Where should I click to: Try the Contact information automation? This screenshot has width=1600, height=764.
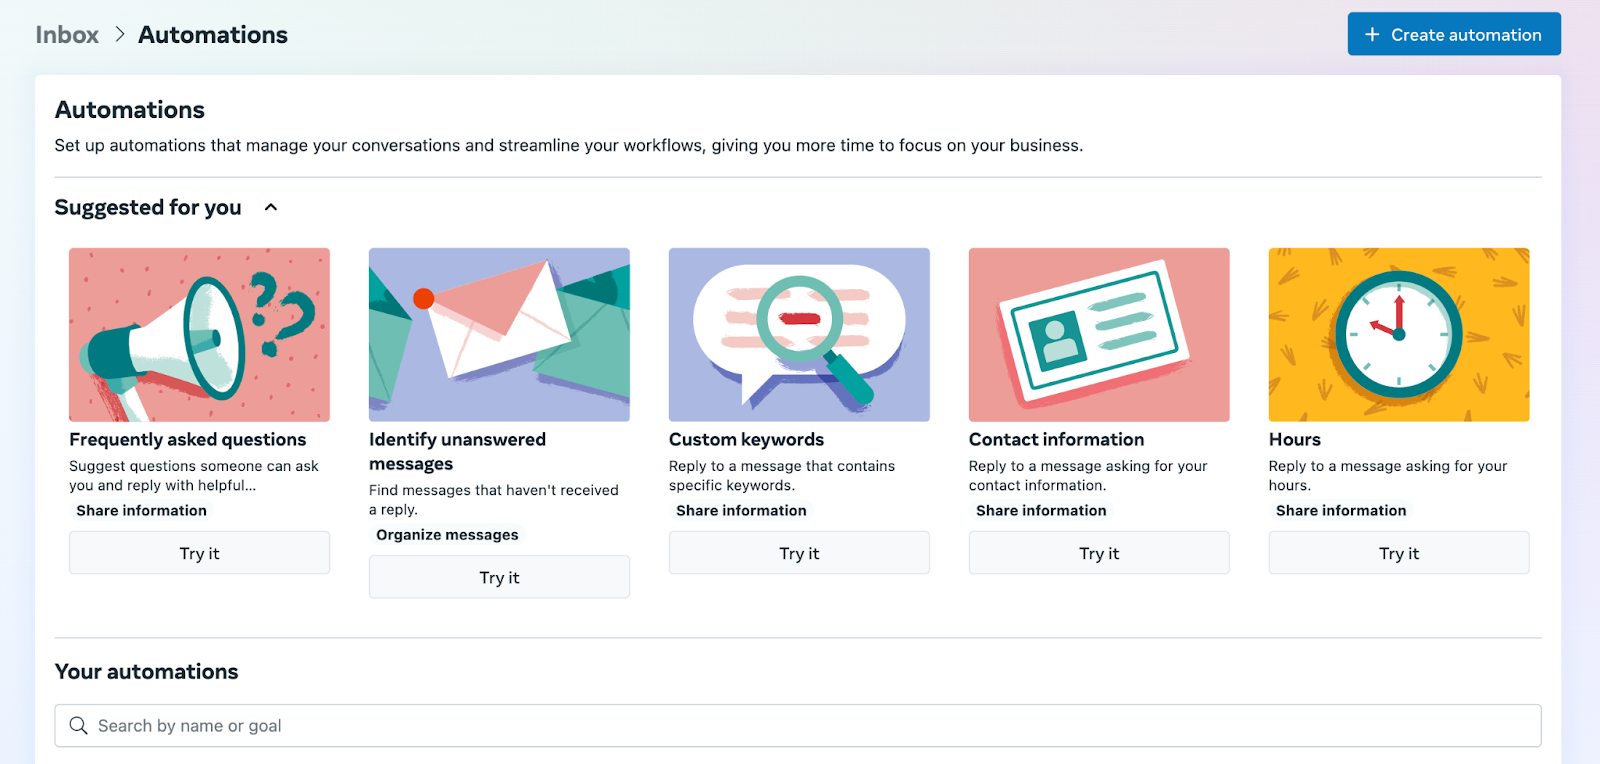[x=1099, y=553]
